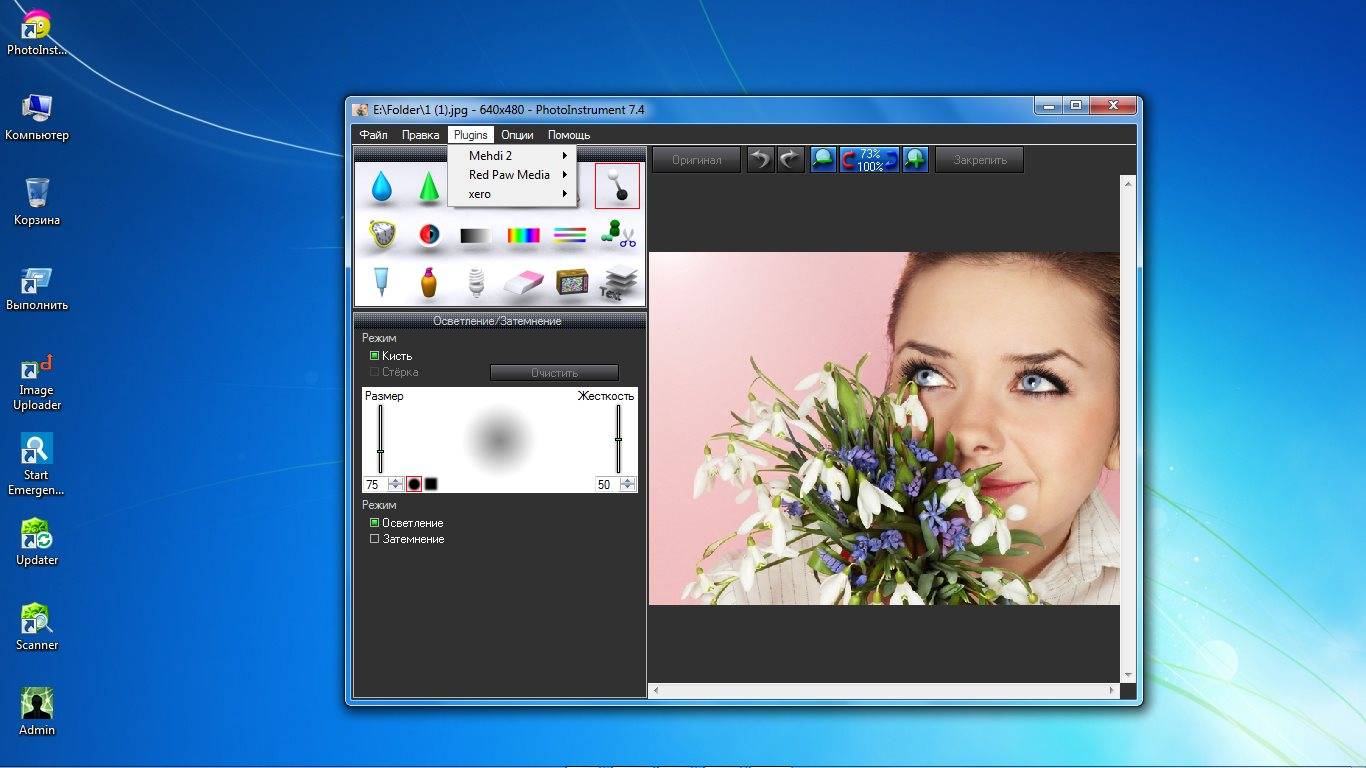This screenshot has width=1366, height=768.
Task: Select the dodge/burn ball-and-stick tool
Action: pos(617,186)
